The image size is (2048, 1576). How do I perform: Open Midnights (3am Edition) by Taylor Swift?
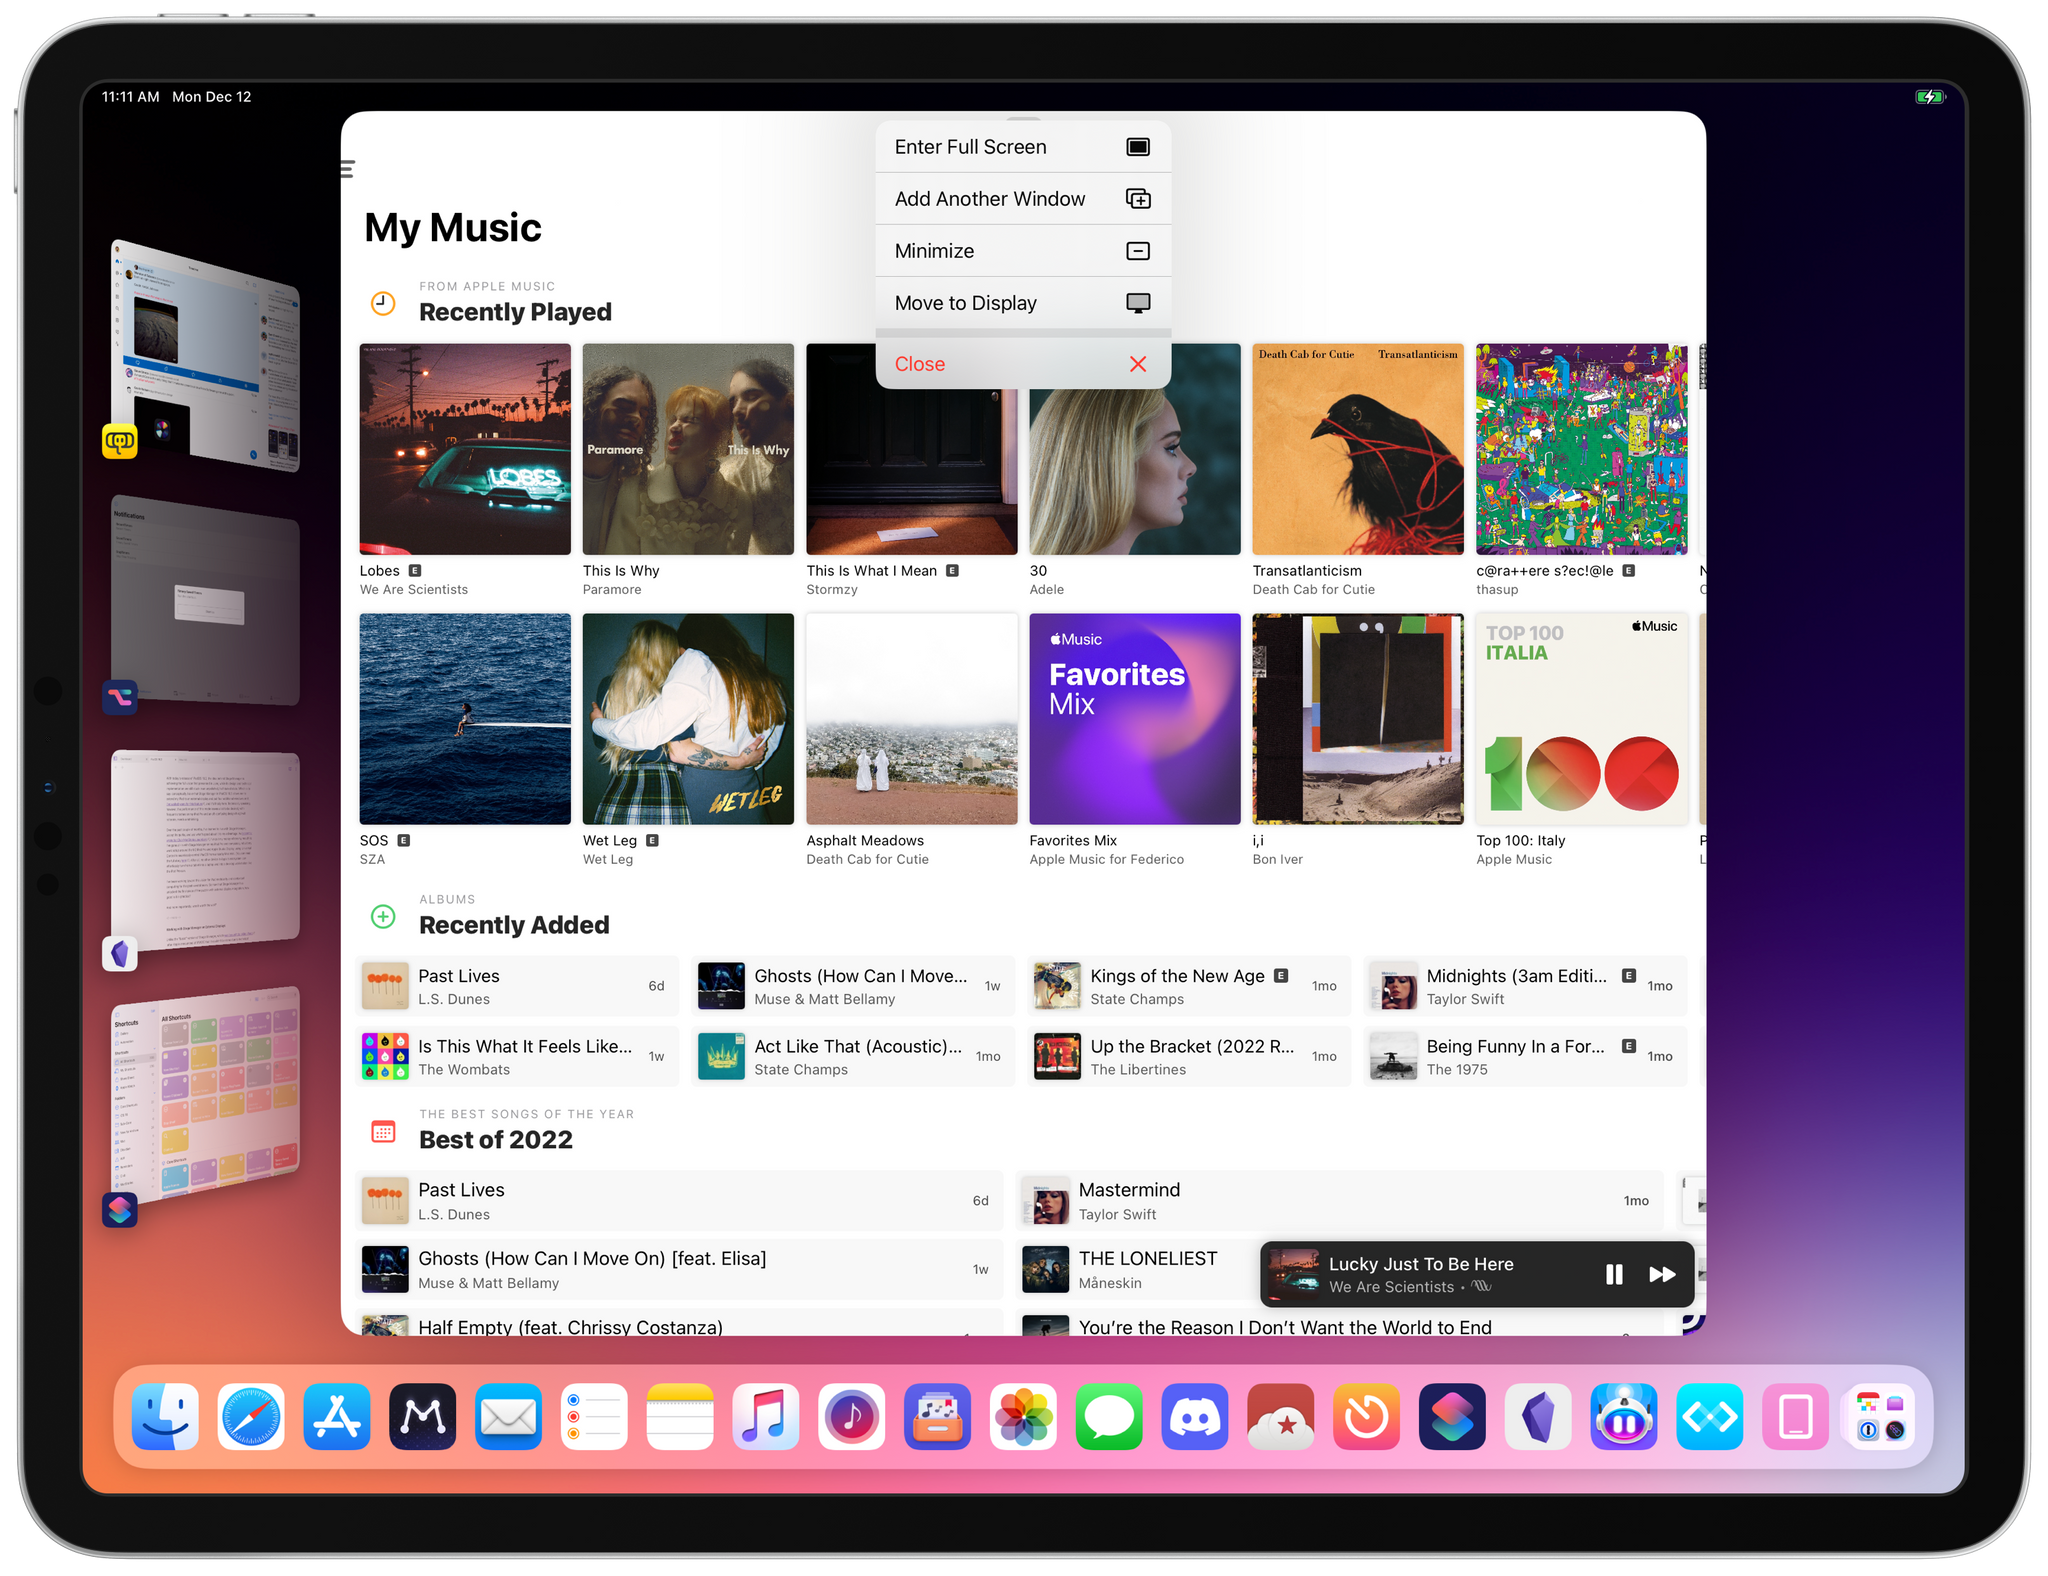(1525, 986)
